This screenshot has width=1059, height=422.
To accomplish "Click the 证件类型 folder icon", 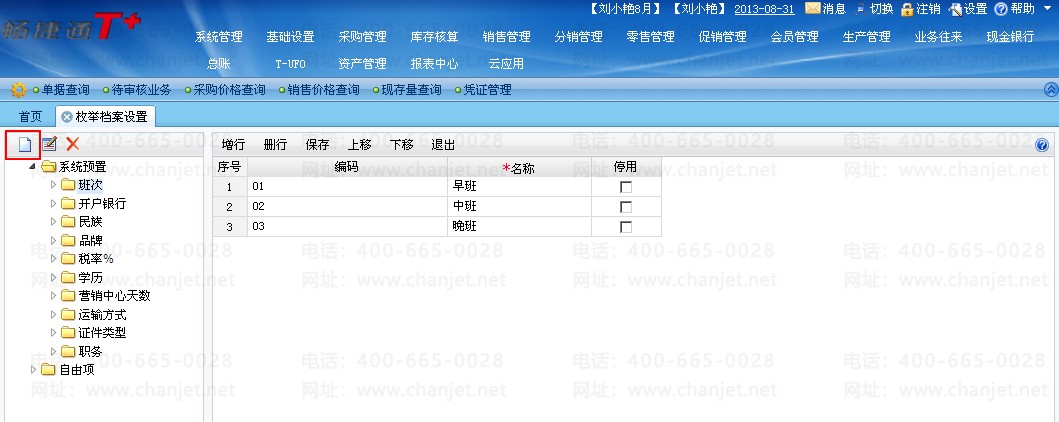I will (x=68, y=333).
